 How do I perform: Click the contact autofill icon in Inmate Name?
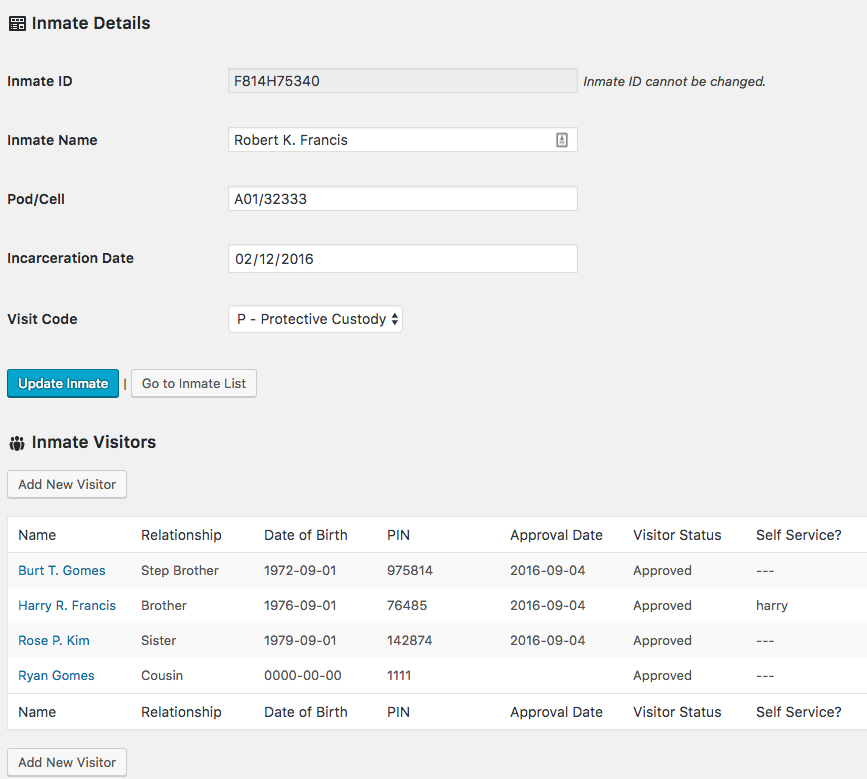562,140
